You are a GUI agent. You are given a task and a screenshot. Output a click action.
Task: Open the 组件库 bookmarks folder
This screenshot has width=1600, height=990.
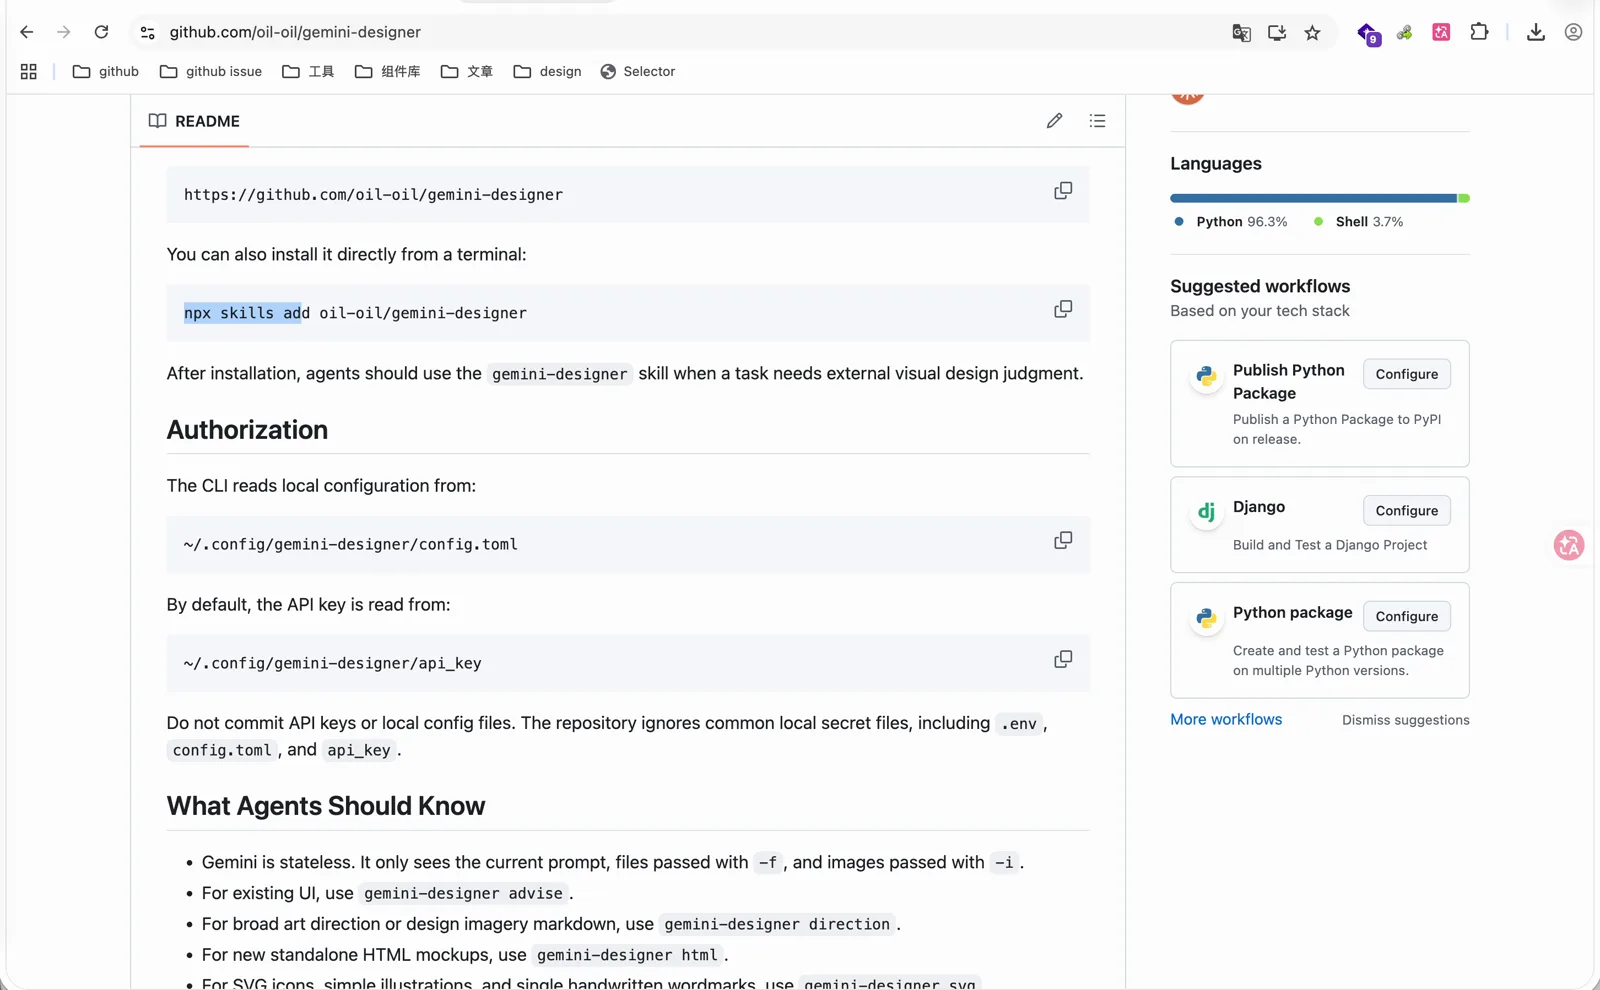388,71
